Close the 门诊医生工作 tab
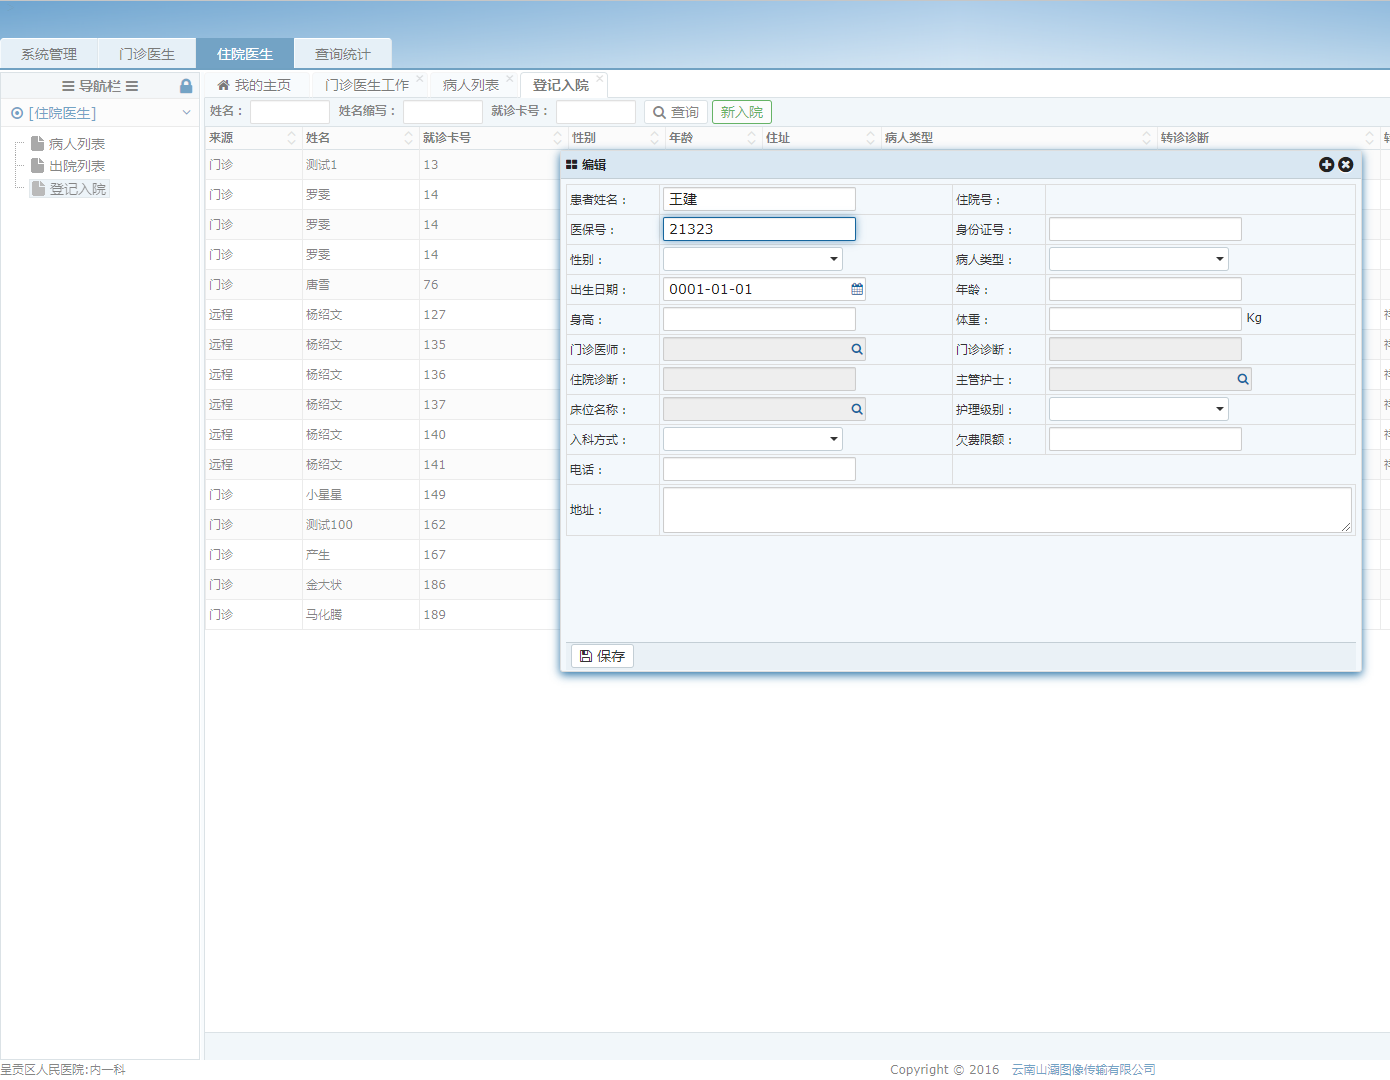The height and width of the screenshot is (1080, 1390). click(x=420, y=78)
